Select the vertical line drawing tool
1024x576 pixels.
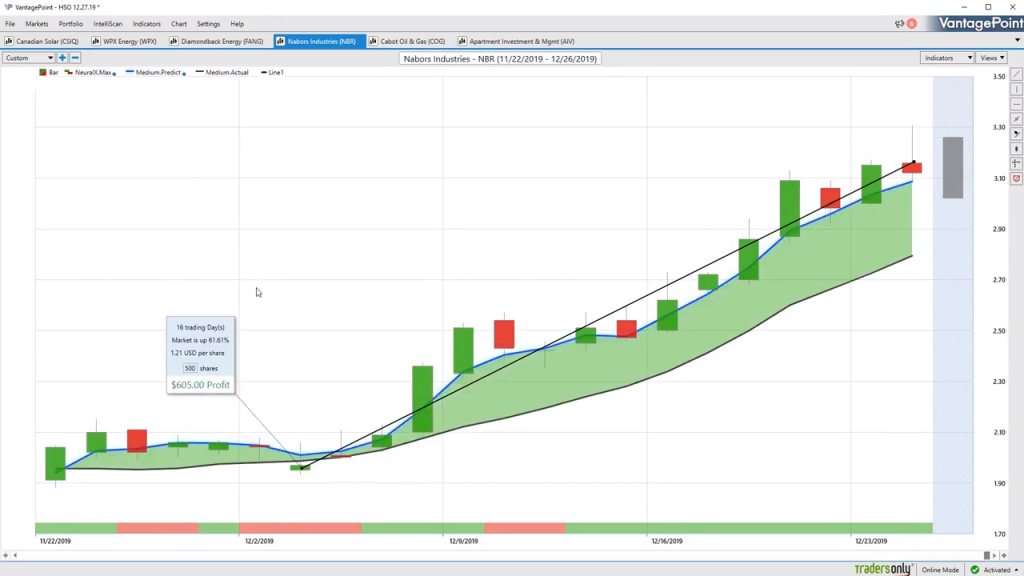click(1016, 89)
